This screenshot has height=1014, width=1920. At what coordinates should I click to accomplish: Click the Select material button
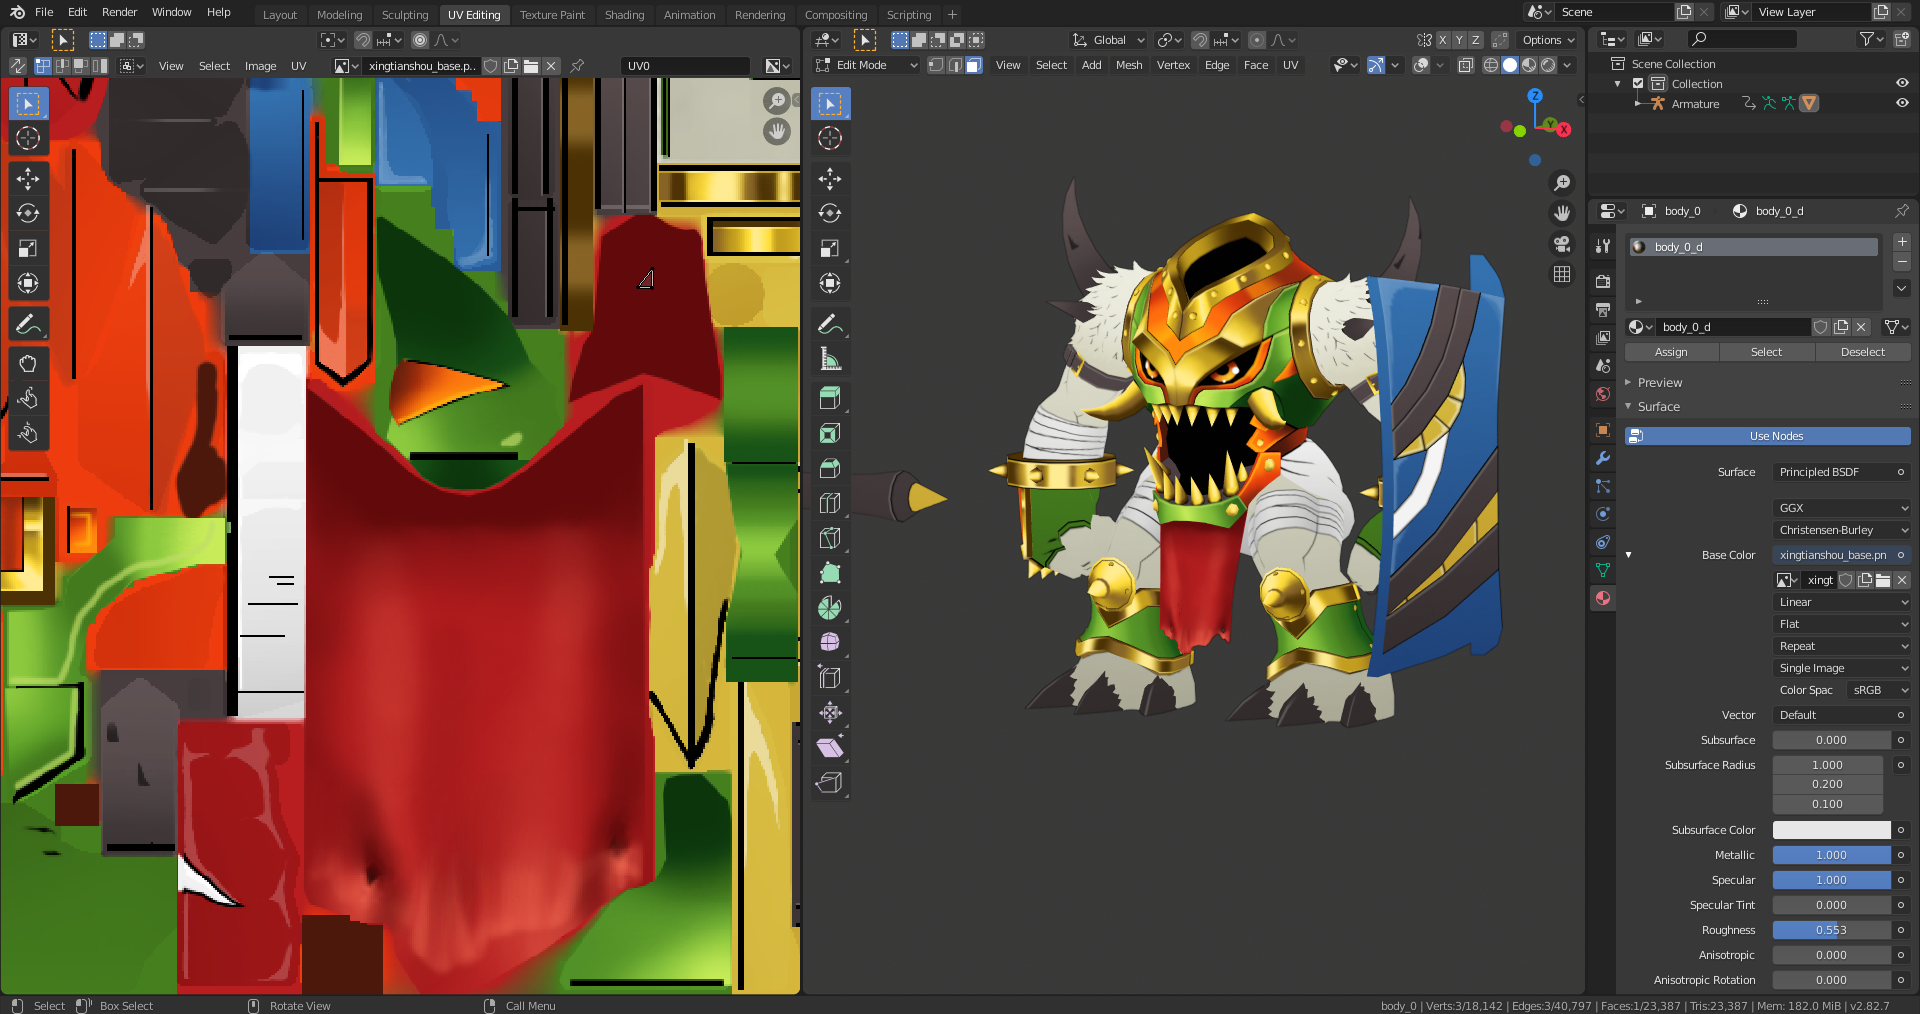tap(1766, 352)
